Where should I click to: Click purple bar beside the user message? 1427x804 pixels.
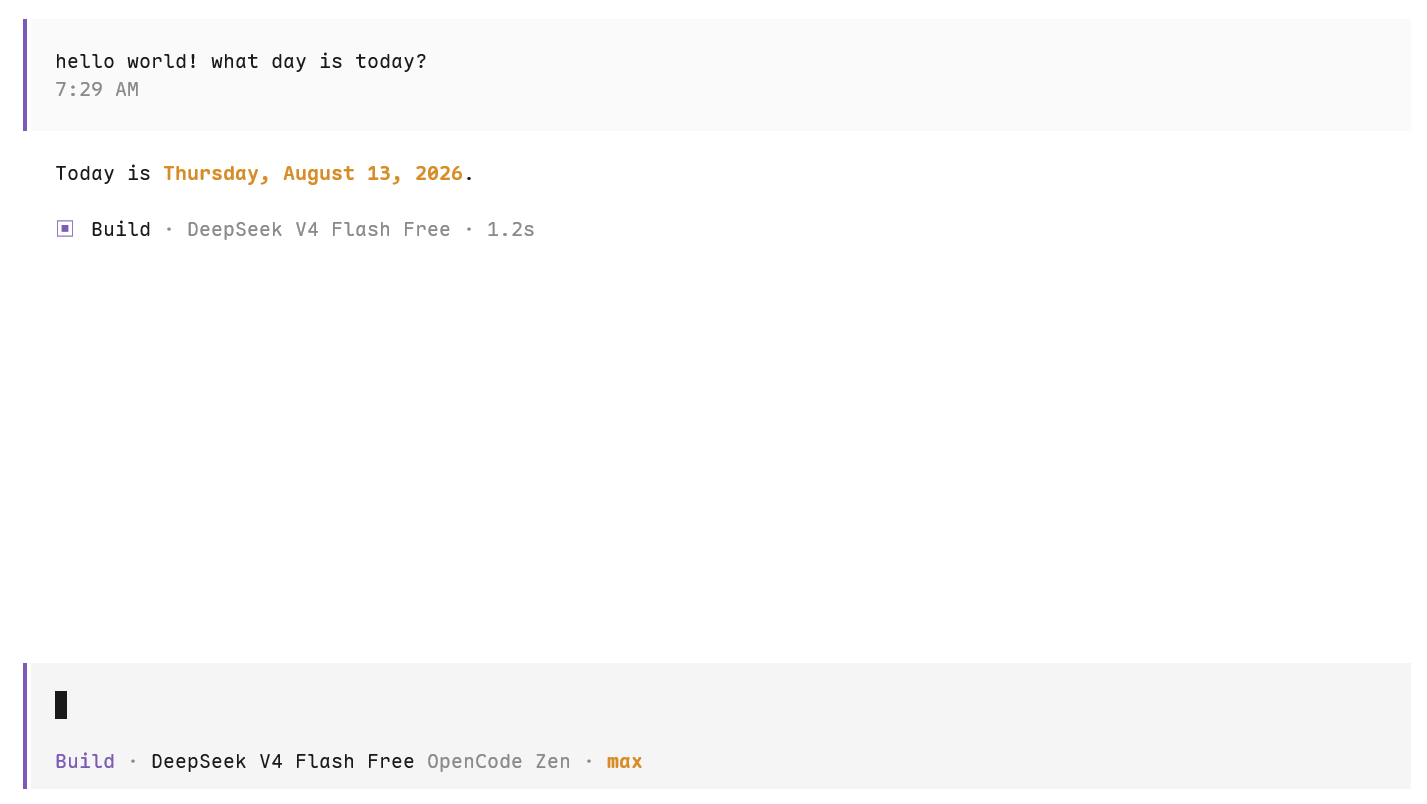25,75
